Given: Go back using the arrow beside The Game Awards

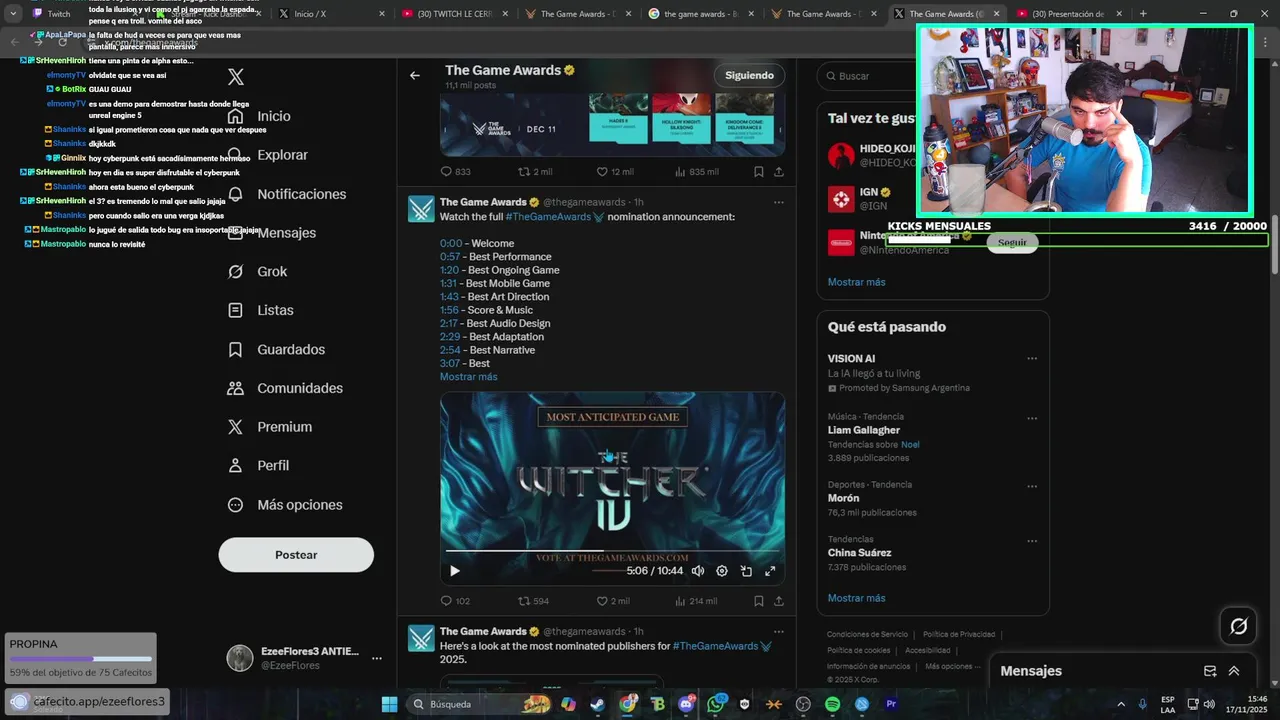Looking at the screenshot, I should 415,75.
